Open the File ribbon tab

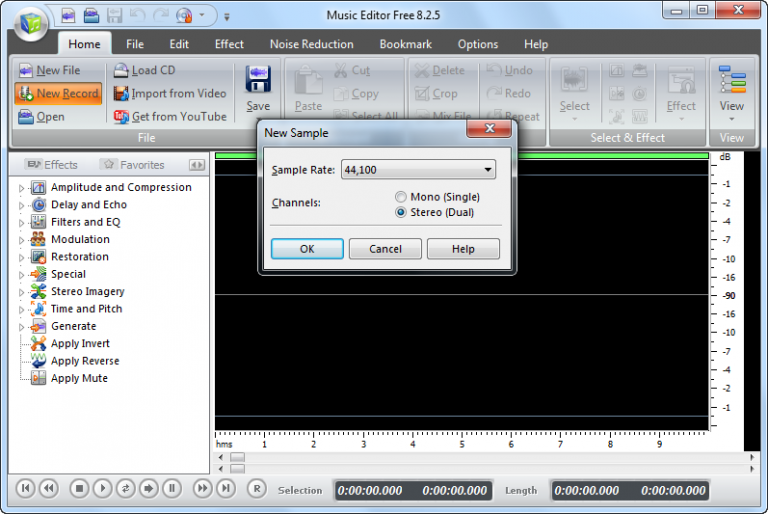(x=135, y=44)
